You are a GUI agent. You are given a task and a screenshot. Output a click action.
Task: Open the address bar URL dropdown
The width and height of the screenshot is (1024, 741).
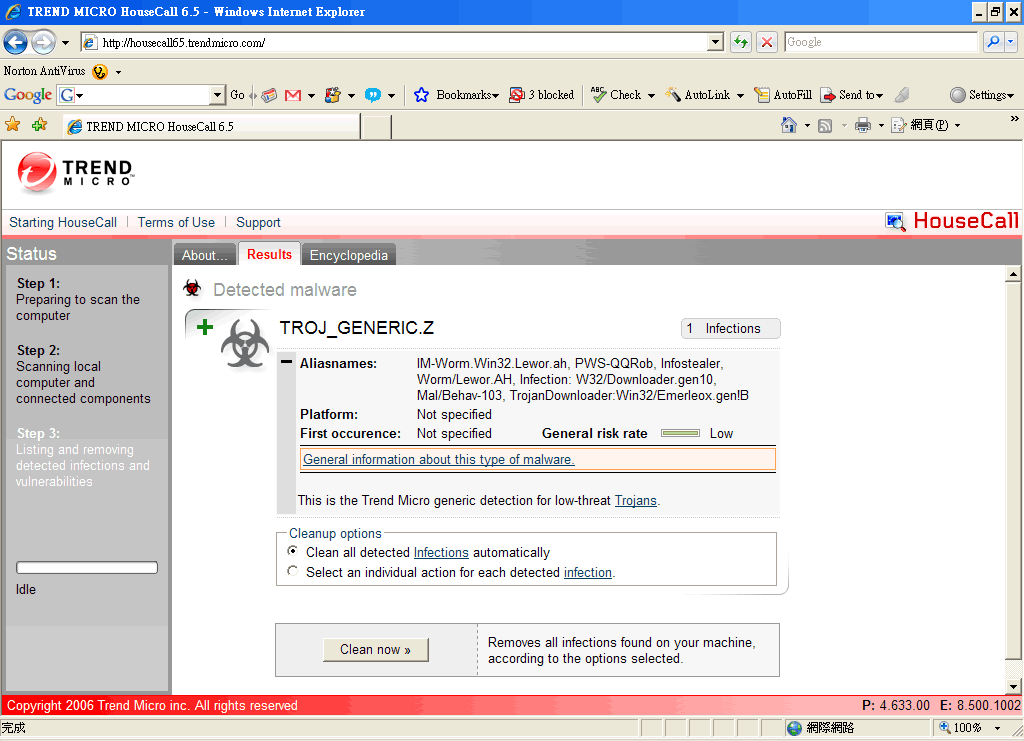pos(715,42)
